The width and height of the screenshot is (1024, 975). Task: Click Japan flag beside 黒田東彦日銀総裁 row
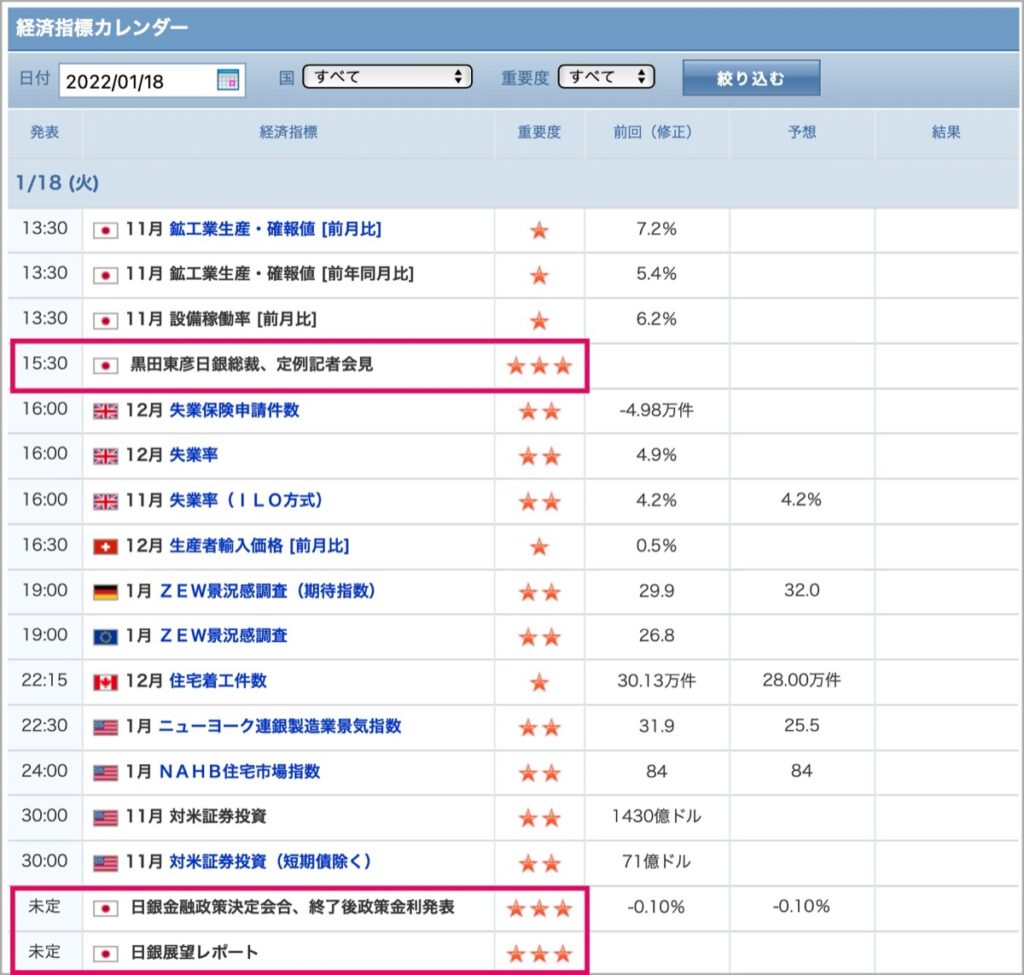[105, 365]
